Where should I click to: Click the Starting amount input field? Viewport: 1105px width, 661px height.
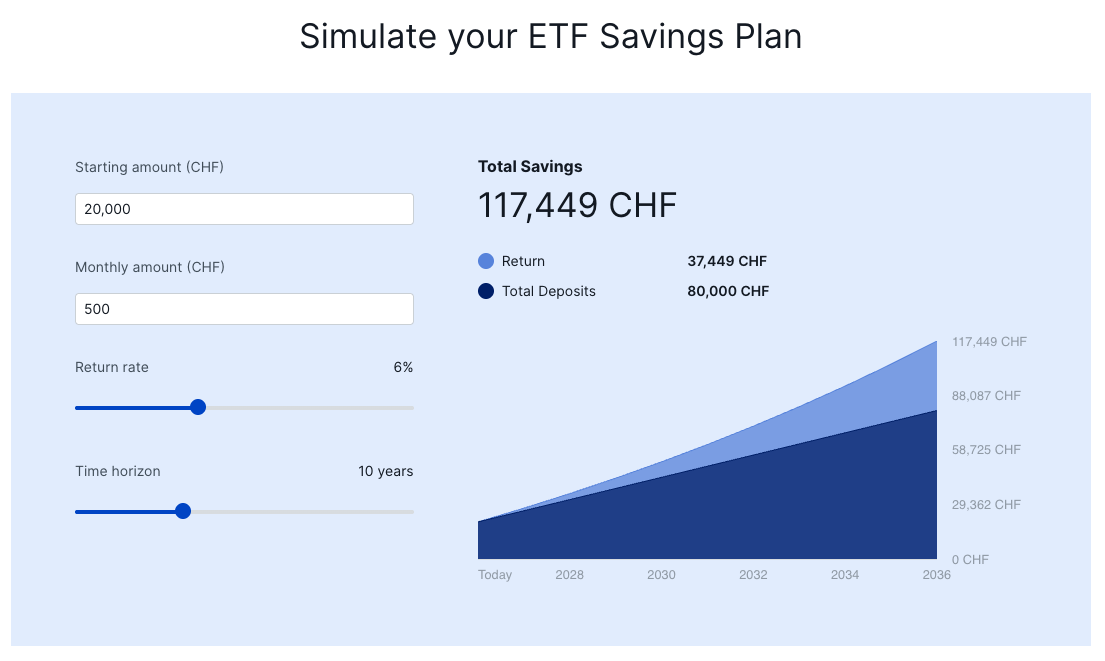244,209
